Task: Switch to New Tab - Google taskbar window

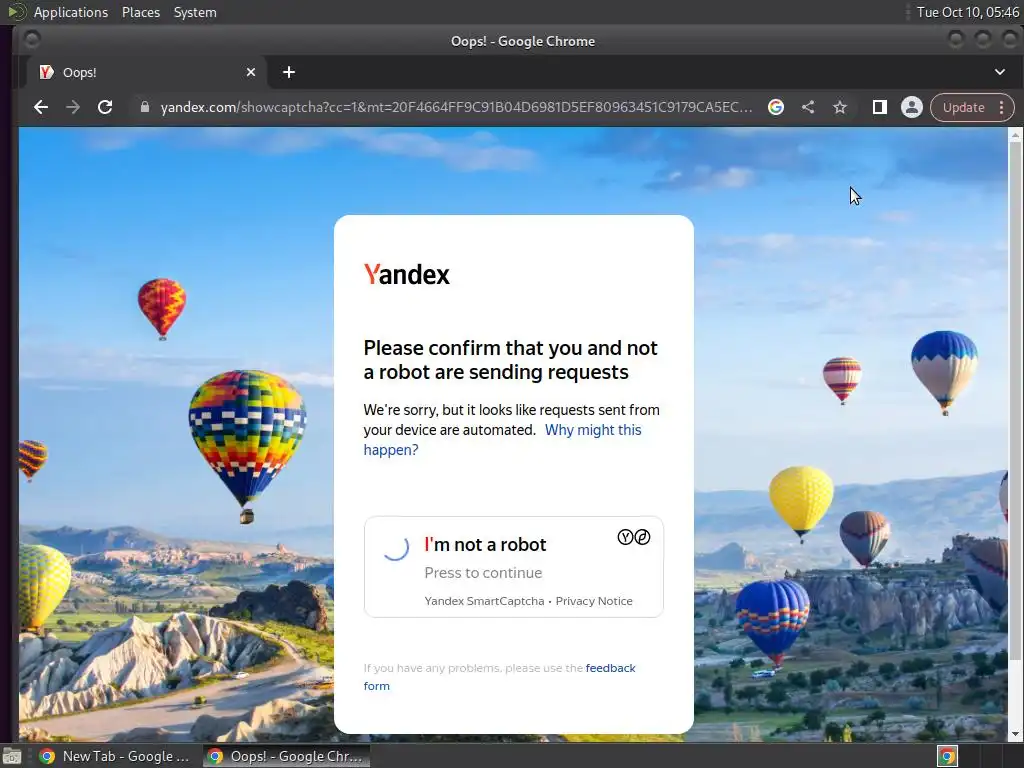Action: (x=114, y=756)
